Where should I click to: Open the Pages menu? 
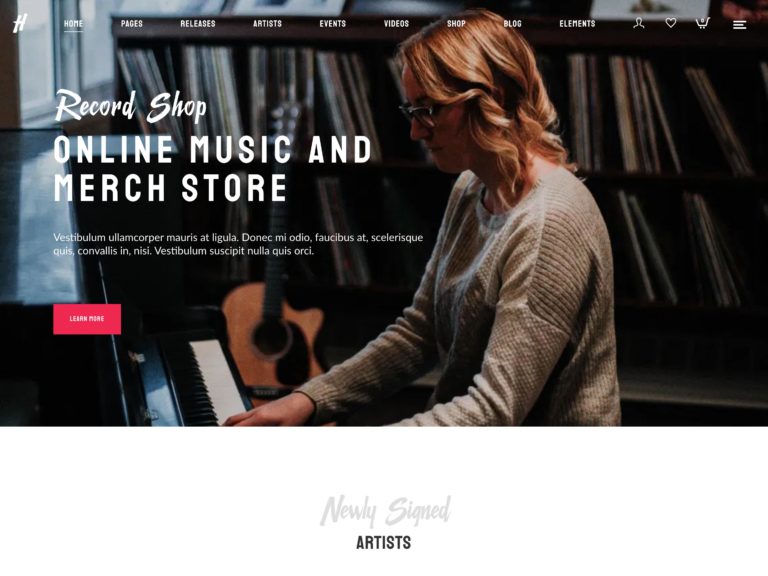132,24
